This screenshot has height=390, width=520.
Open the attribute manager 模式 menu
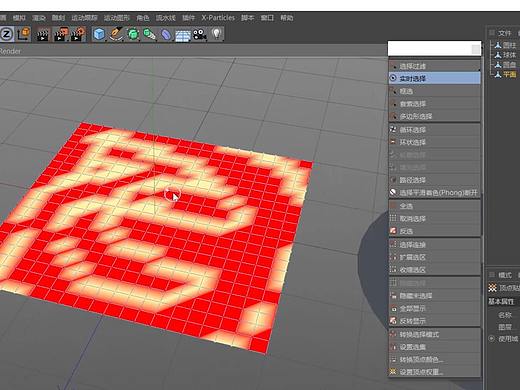pyautogui.click(x=505, y=275)
